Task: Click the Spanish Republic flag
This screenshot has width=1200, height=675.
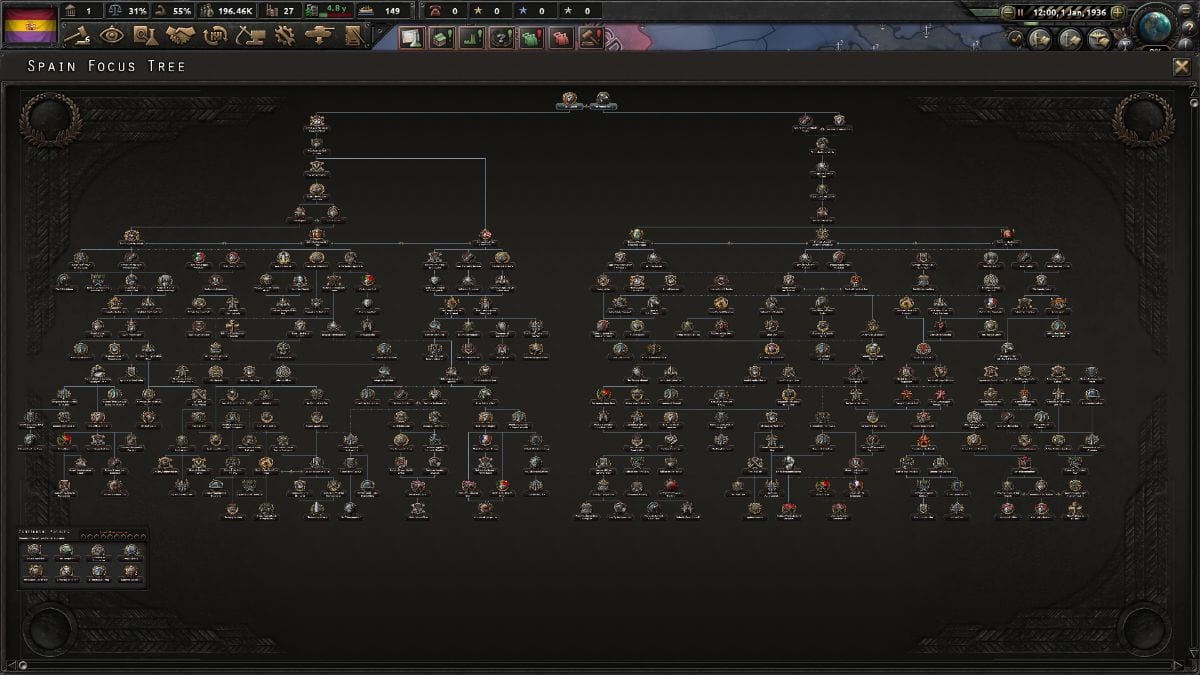Action: click(30, 24)
